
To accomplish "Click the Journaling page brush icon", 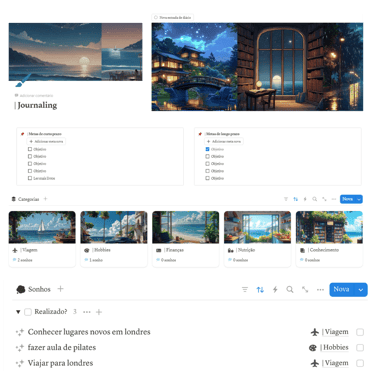I will 23,81.
